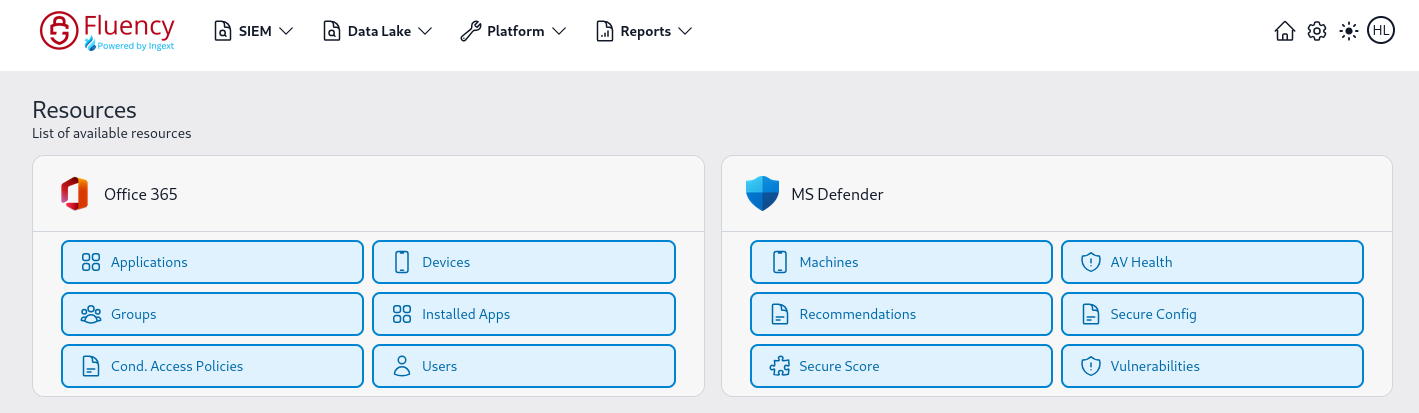This screenshot has height=413, width=1419.
Task: Expand the Reports chevron arrow
Action: click(685, 31)
